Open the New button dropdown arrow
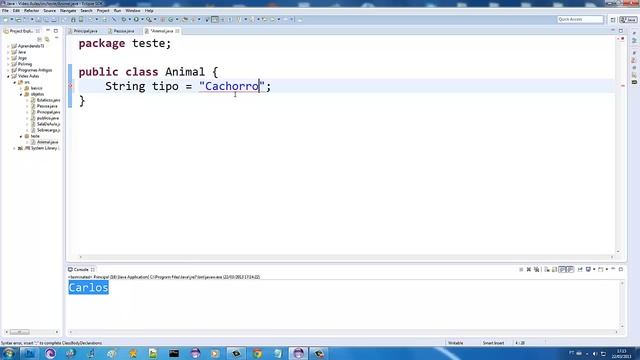The image size is (640, 360). click(12, 20)
